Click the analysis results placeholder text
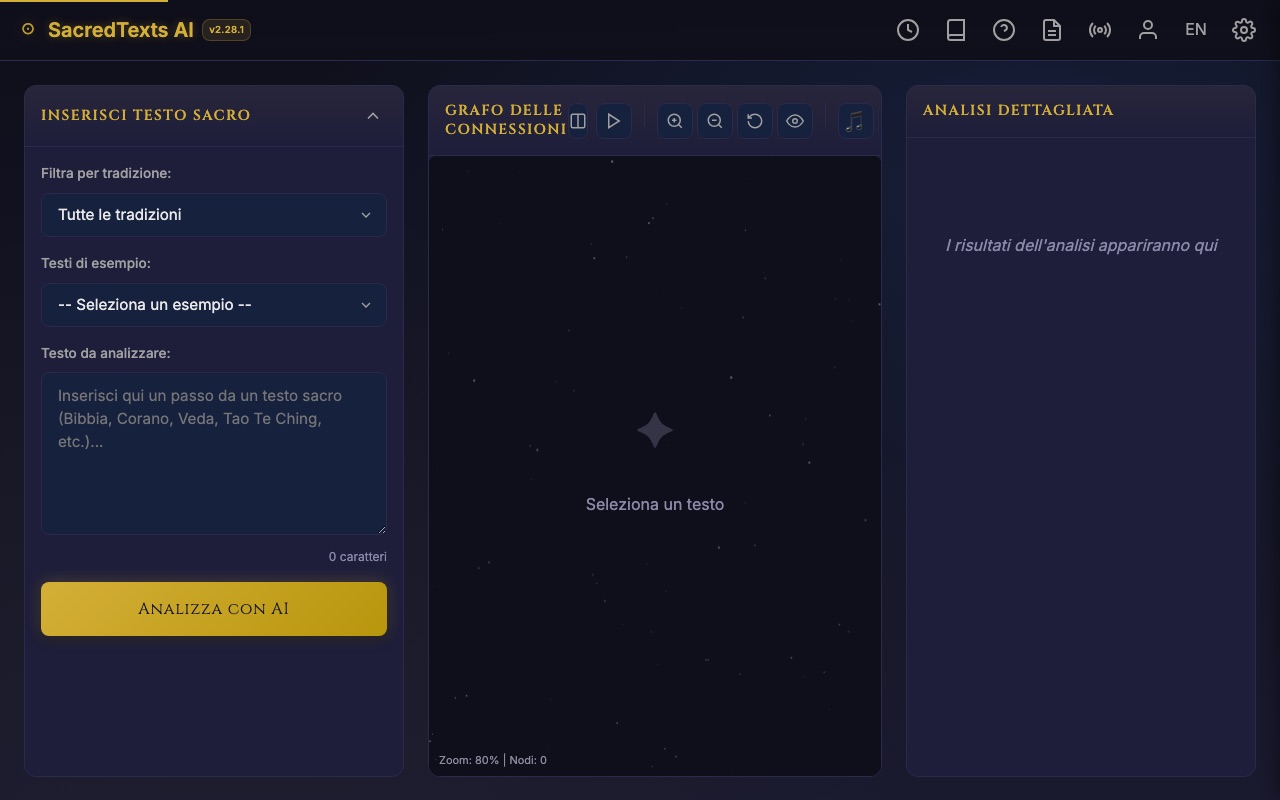 [1081, 246]
